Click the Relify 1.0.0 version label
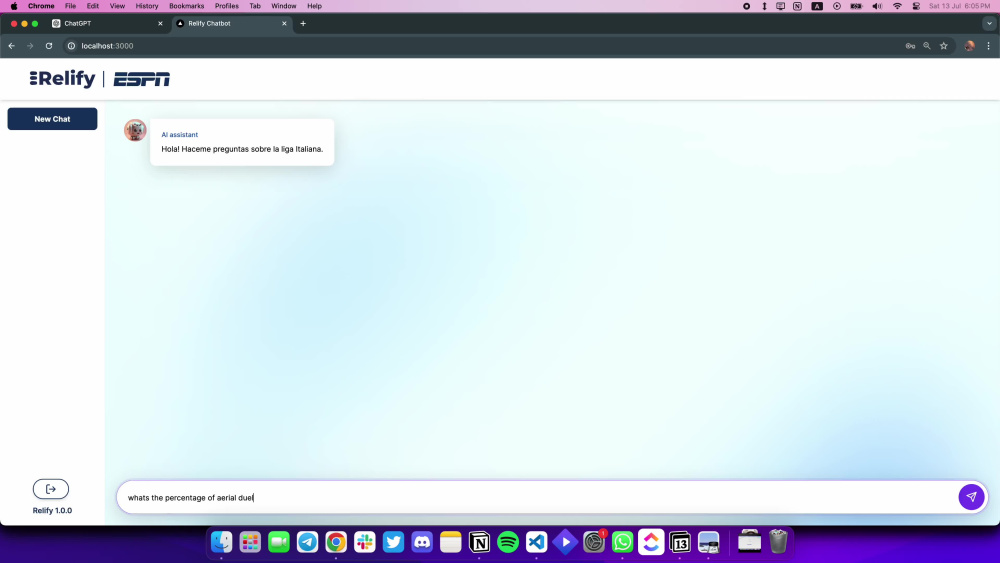Screen dimensions: 1000x563 tap(52, 511)
